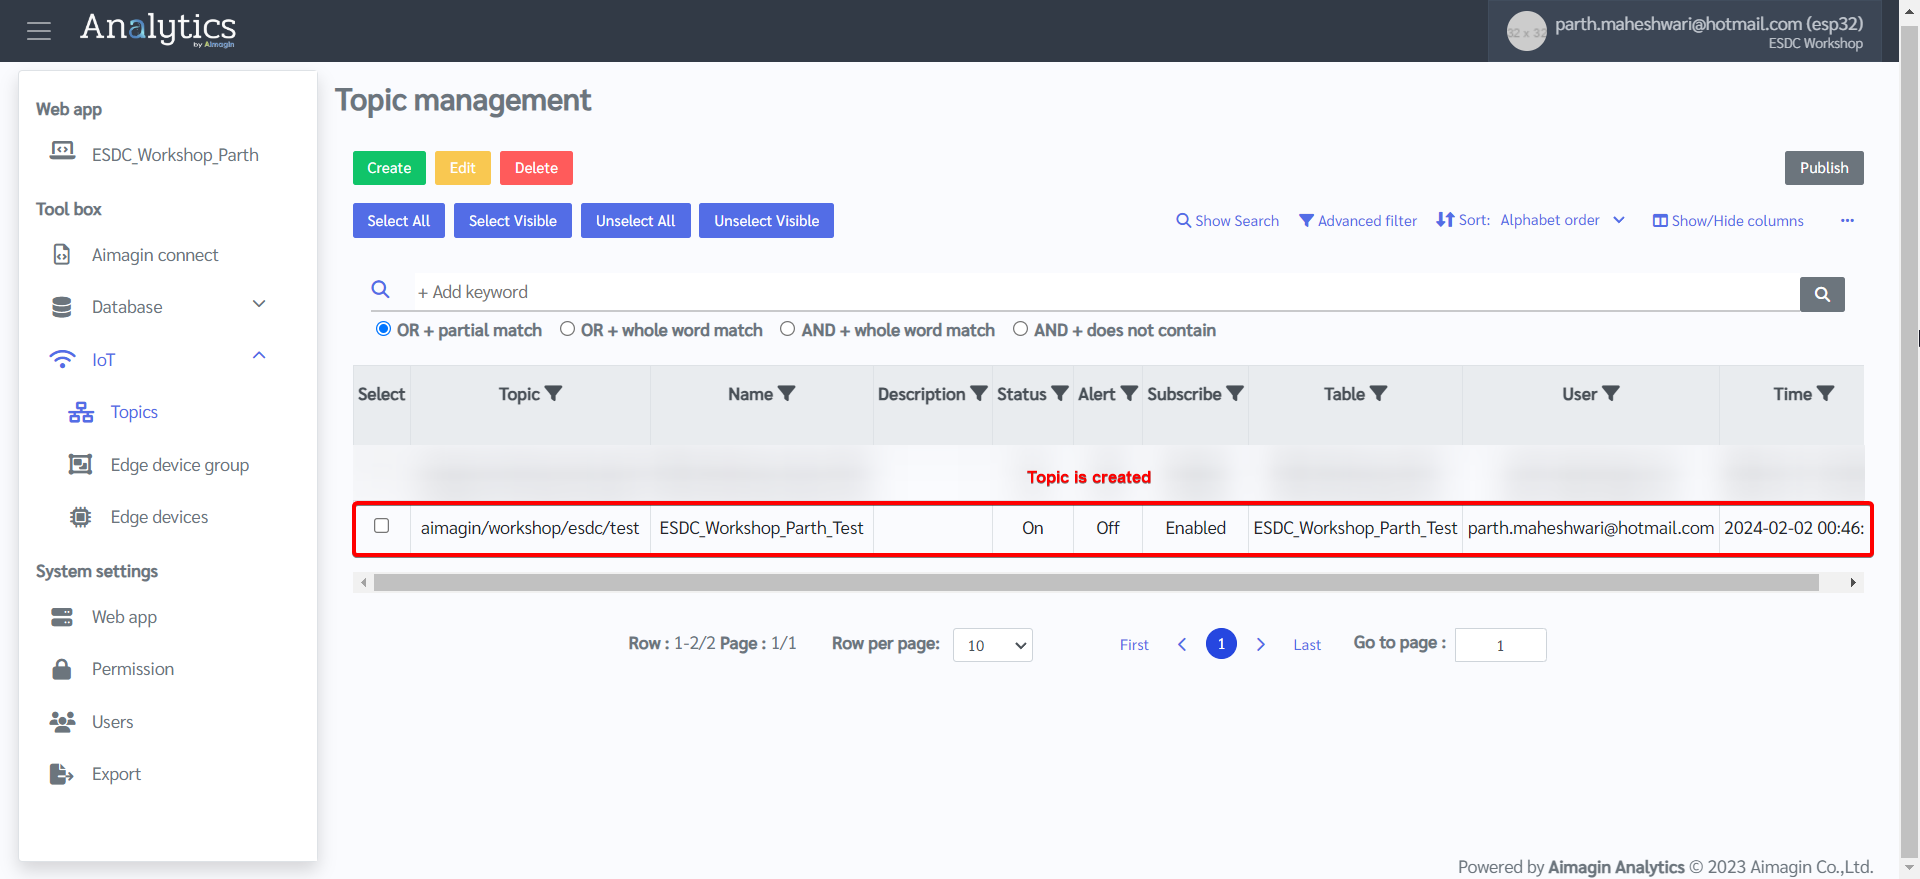Image resolution: width=1920 pixels, height=879 pixels.
Task: Open the Advanced filter link
Action: pos(1358,221)
